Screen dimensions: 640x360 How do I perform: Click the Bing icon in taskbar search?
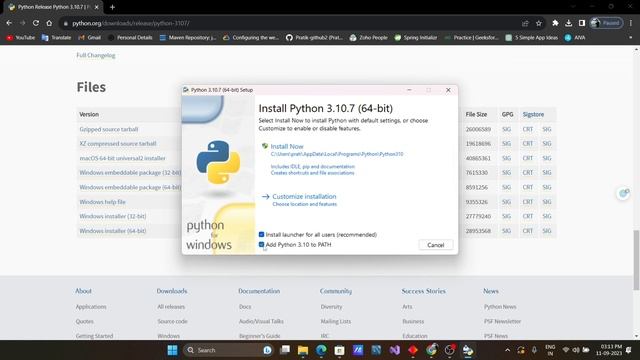tap(267, 350)
